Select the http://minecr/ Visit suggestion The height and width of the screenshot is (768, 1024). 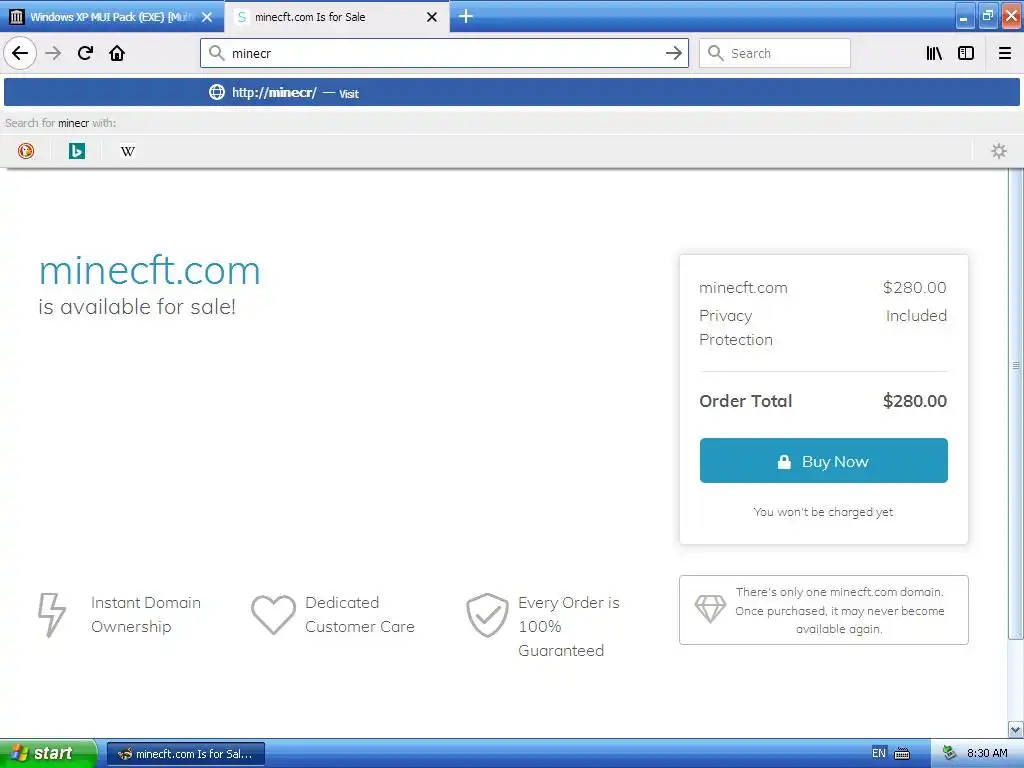point(512,92)
